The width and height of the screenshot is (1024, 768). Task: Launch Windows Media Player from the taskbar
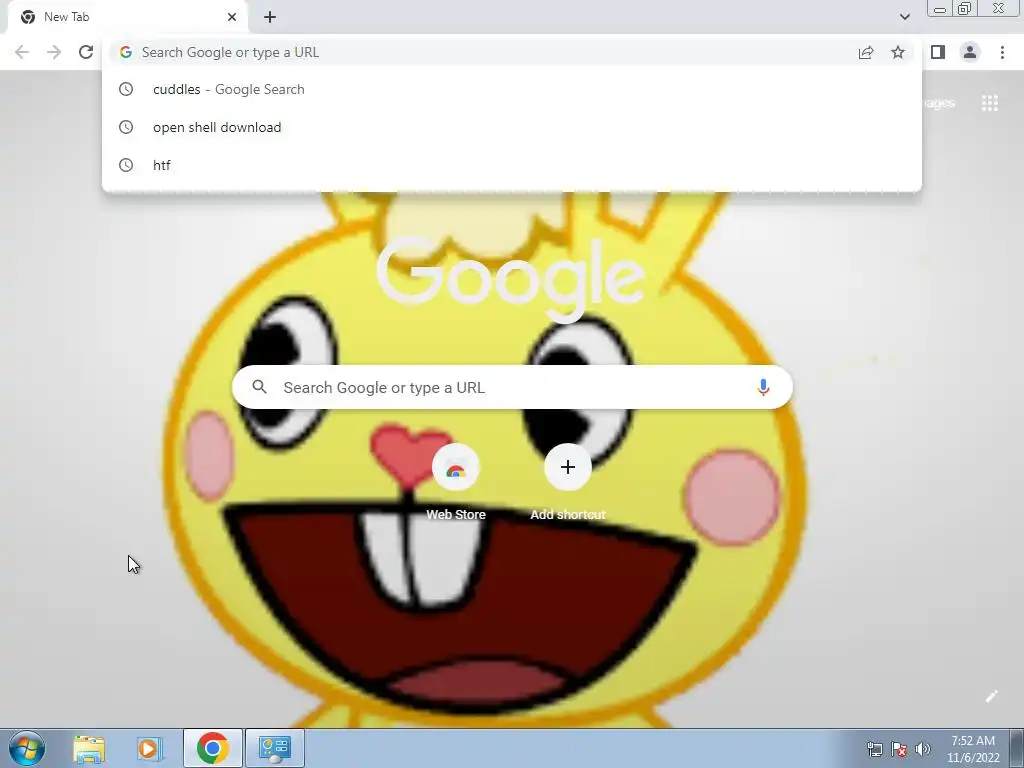click(x=150, y=748)
